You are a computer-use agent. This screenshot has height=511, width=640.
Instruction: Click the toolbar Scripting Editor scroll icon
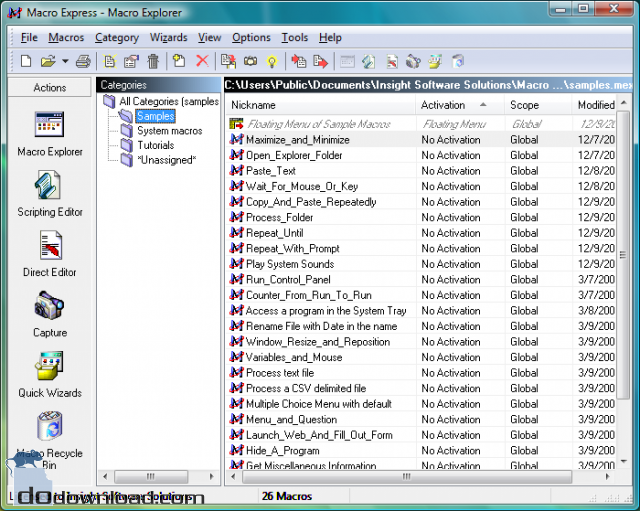369,61
